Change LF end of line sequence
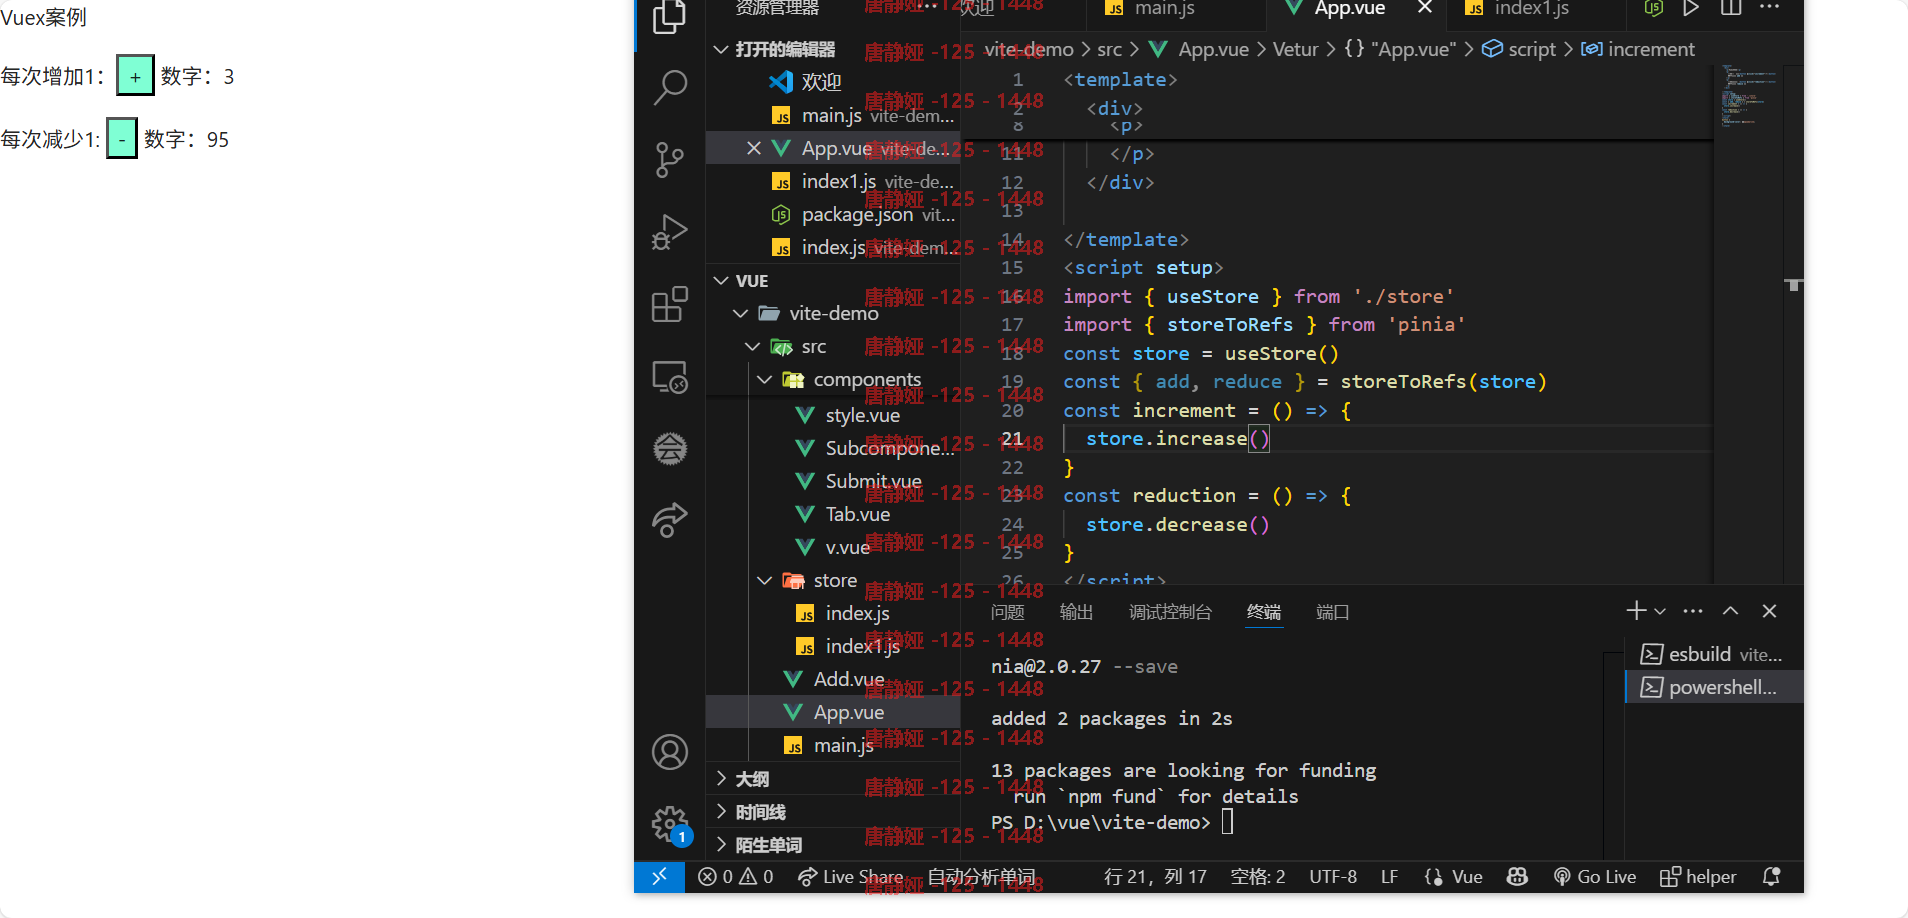 (1389, 877)
